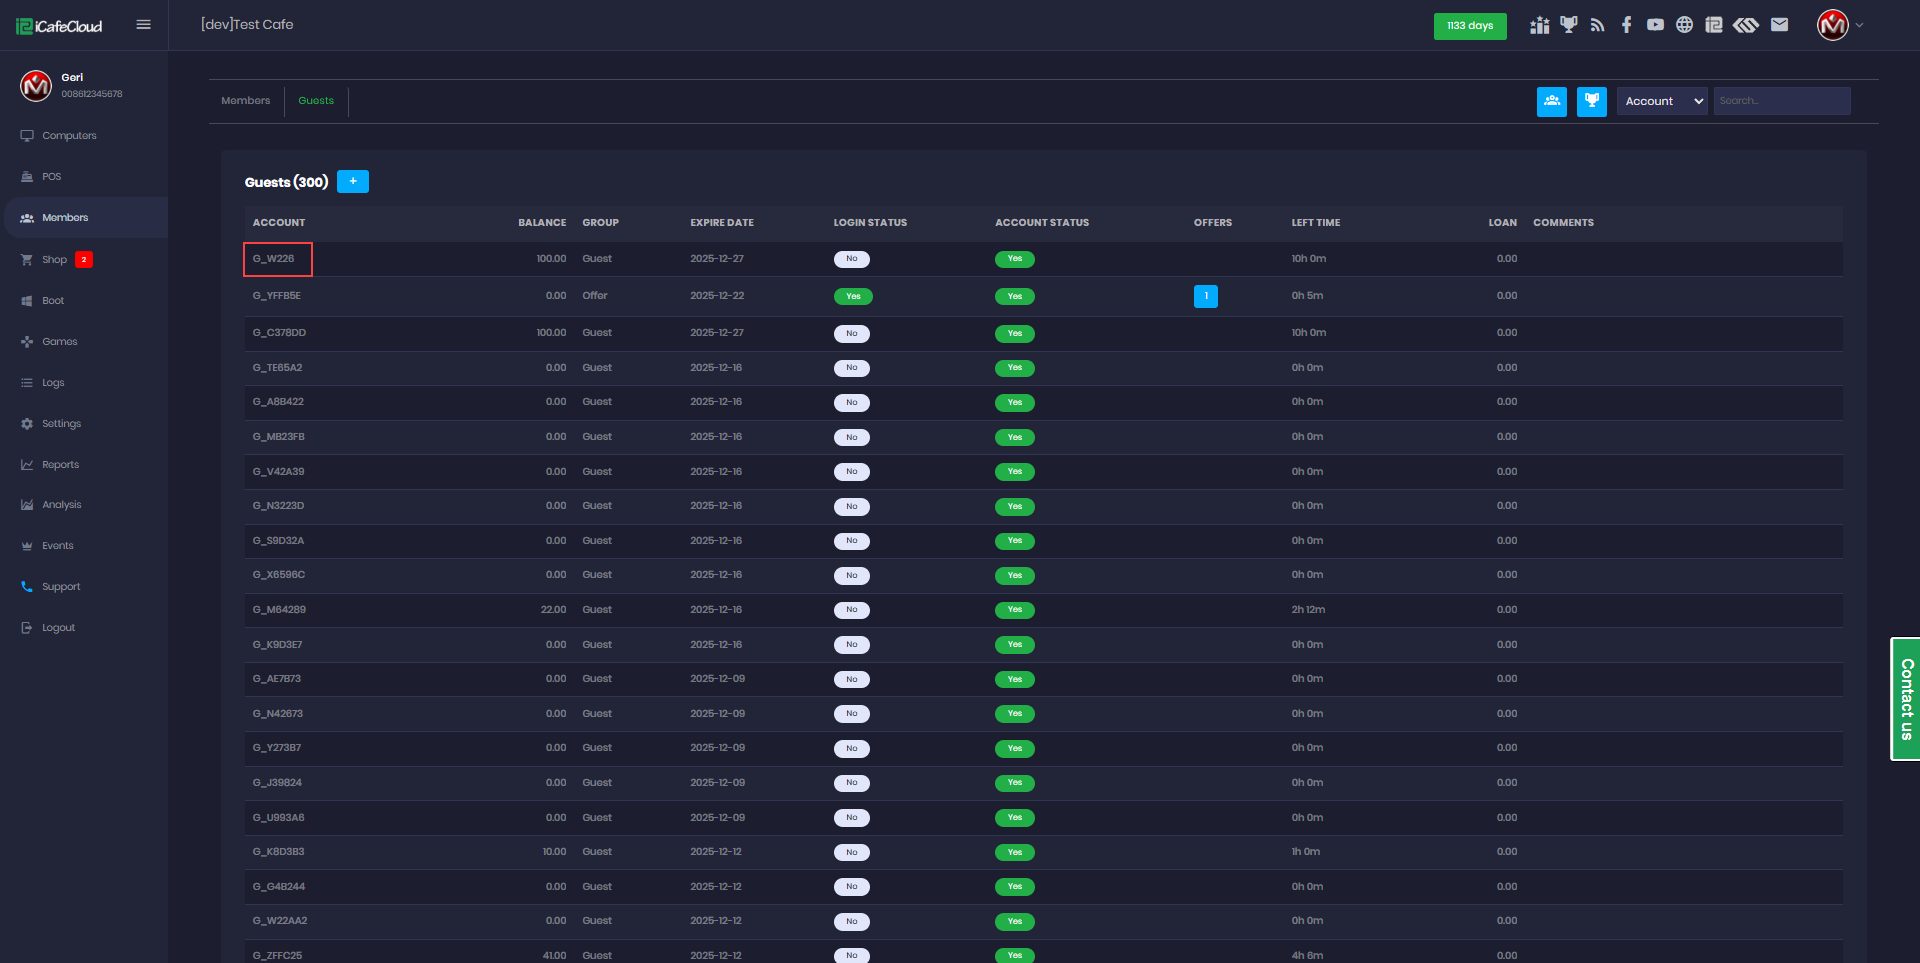Screen dimensions: 1920x963
Task: Click the Facebook icon in top bar
Action: point(1626,25)
